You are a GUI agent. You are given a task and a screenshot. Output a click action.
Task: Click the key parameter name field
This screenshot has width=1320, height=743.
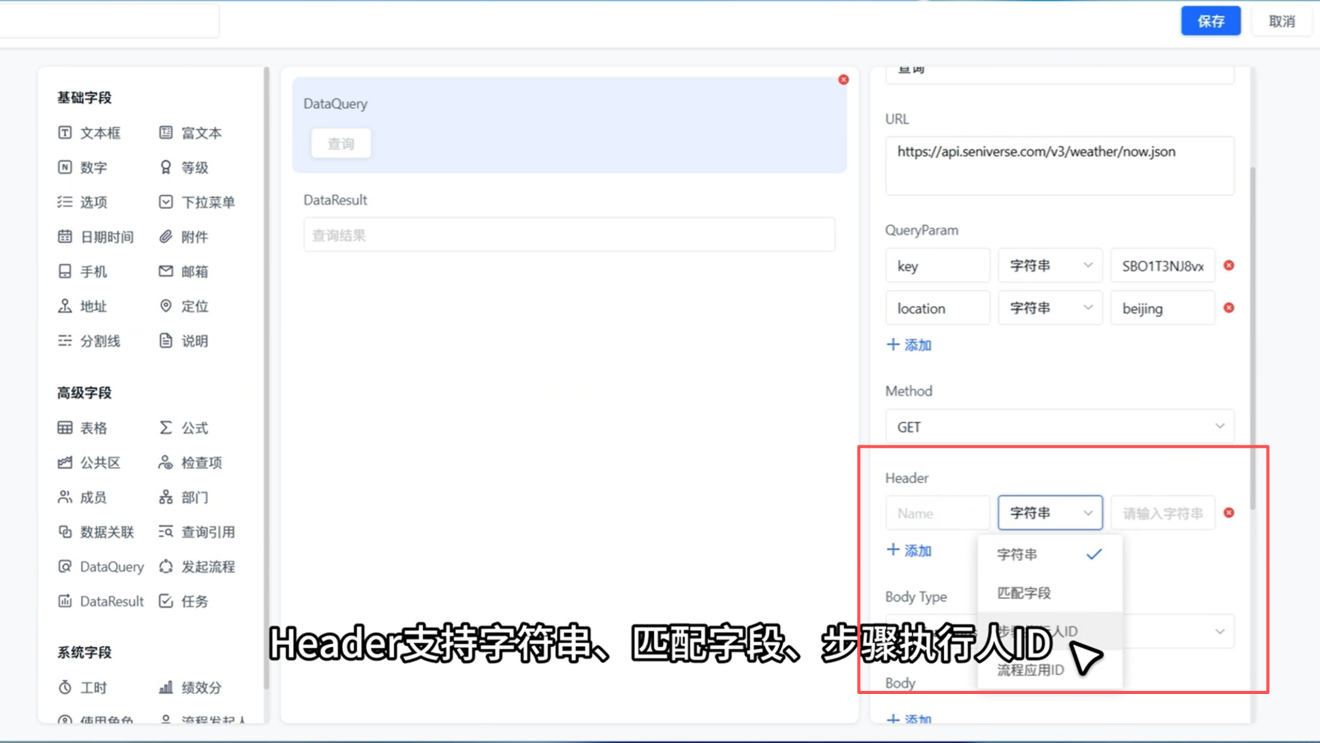[937, 266]
